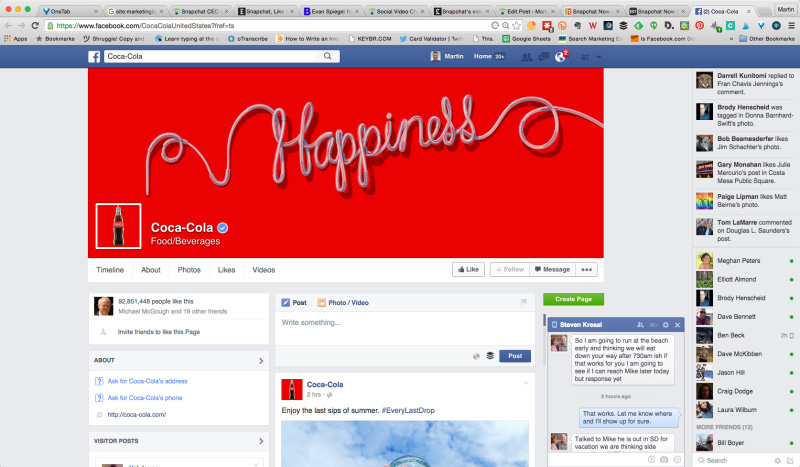This screenshot has width=800, height=467.
Task: Expand the ABOUT section chevron
Action: click(x=261, y=361)
